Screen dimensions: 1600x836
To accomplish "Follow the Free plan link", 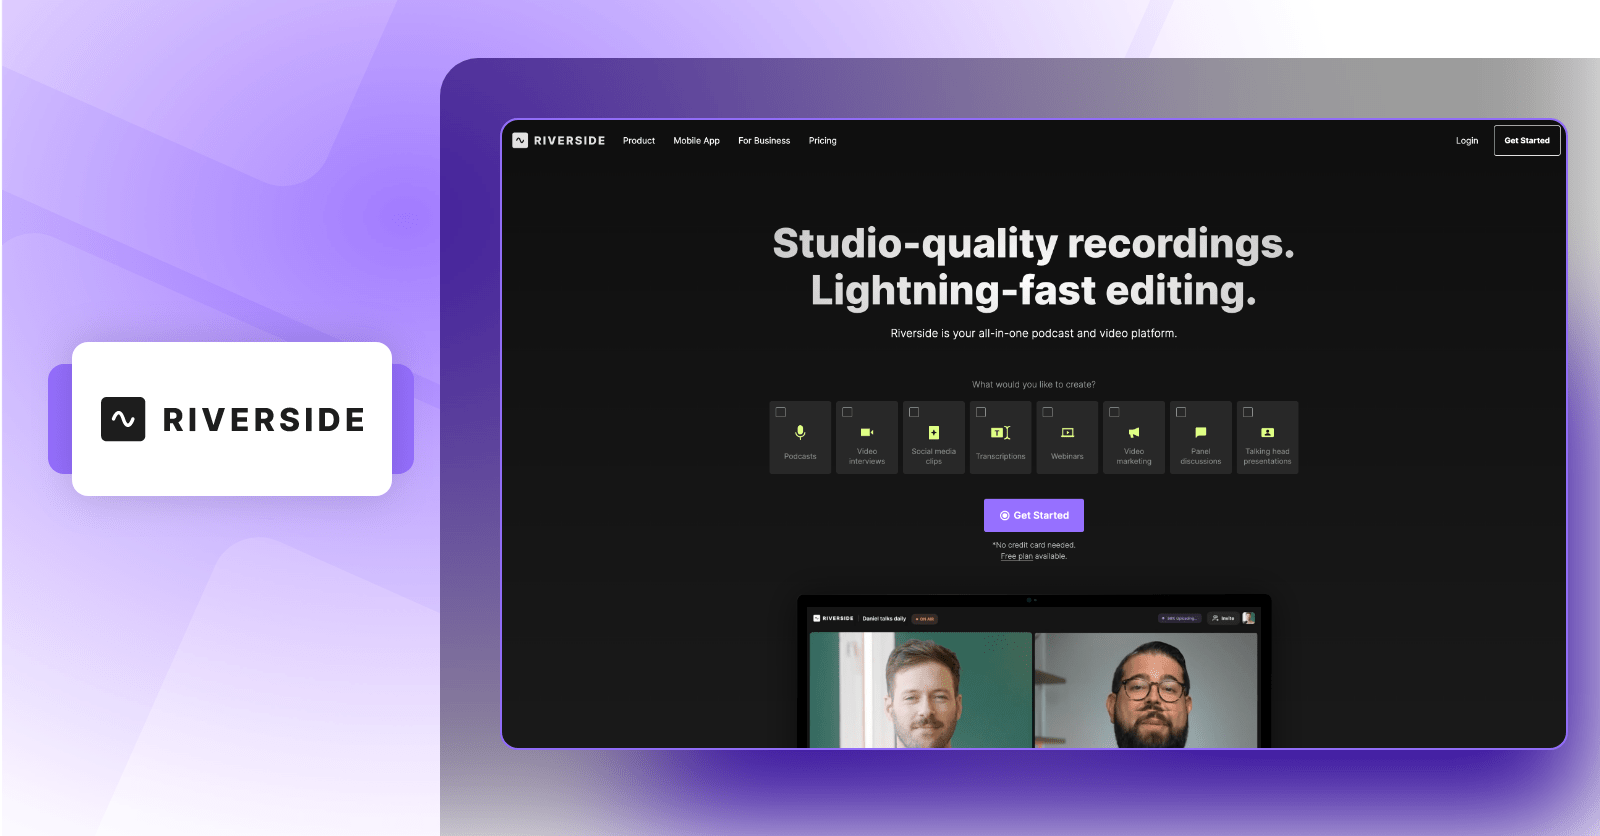I will [1016, 557].
